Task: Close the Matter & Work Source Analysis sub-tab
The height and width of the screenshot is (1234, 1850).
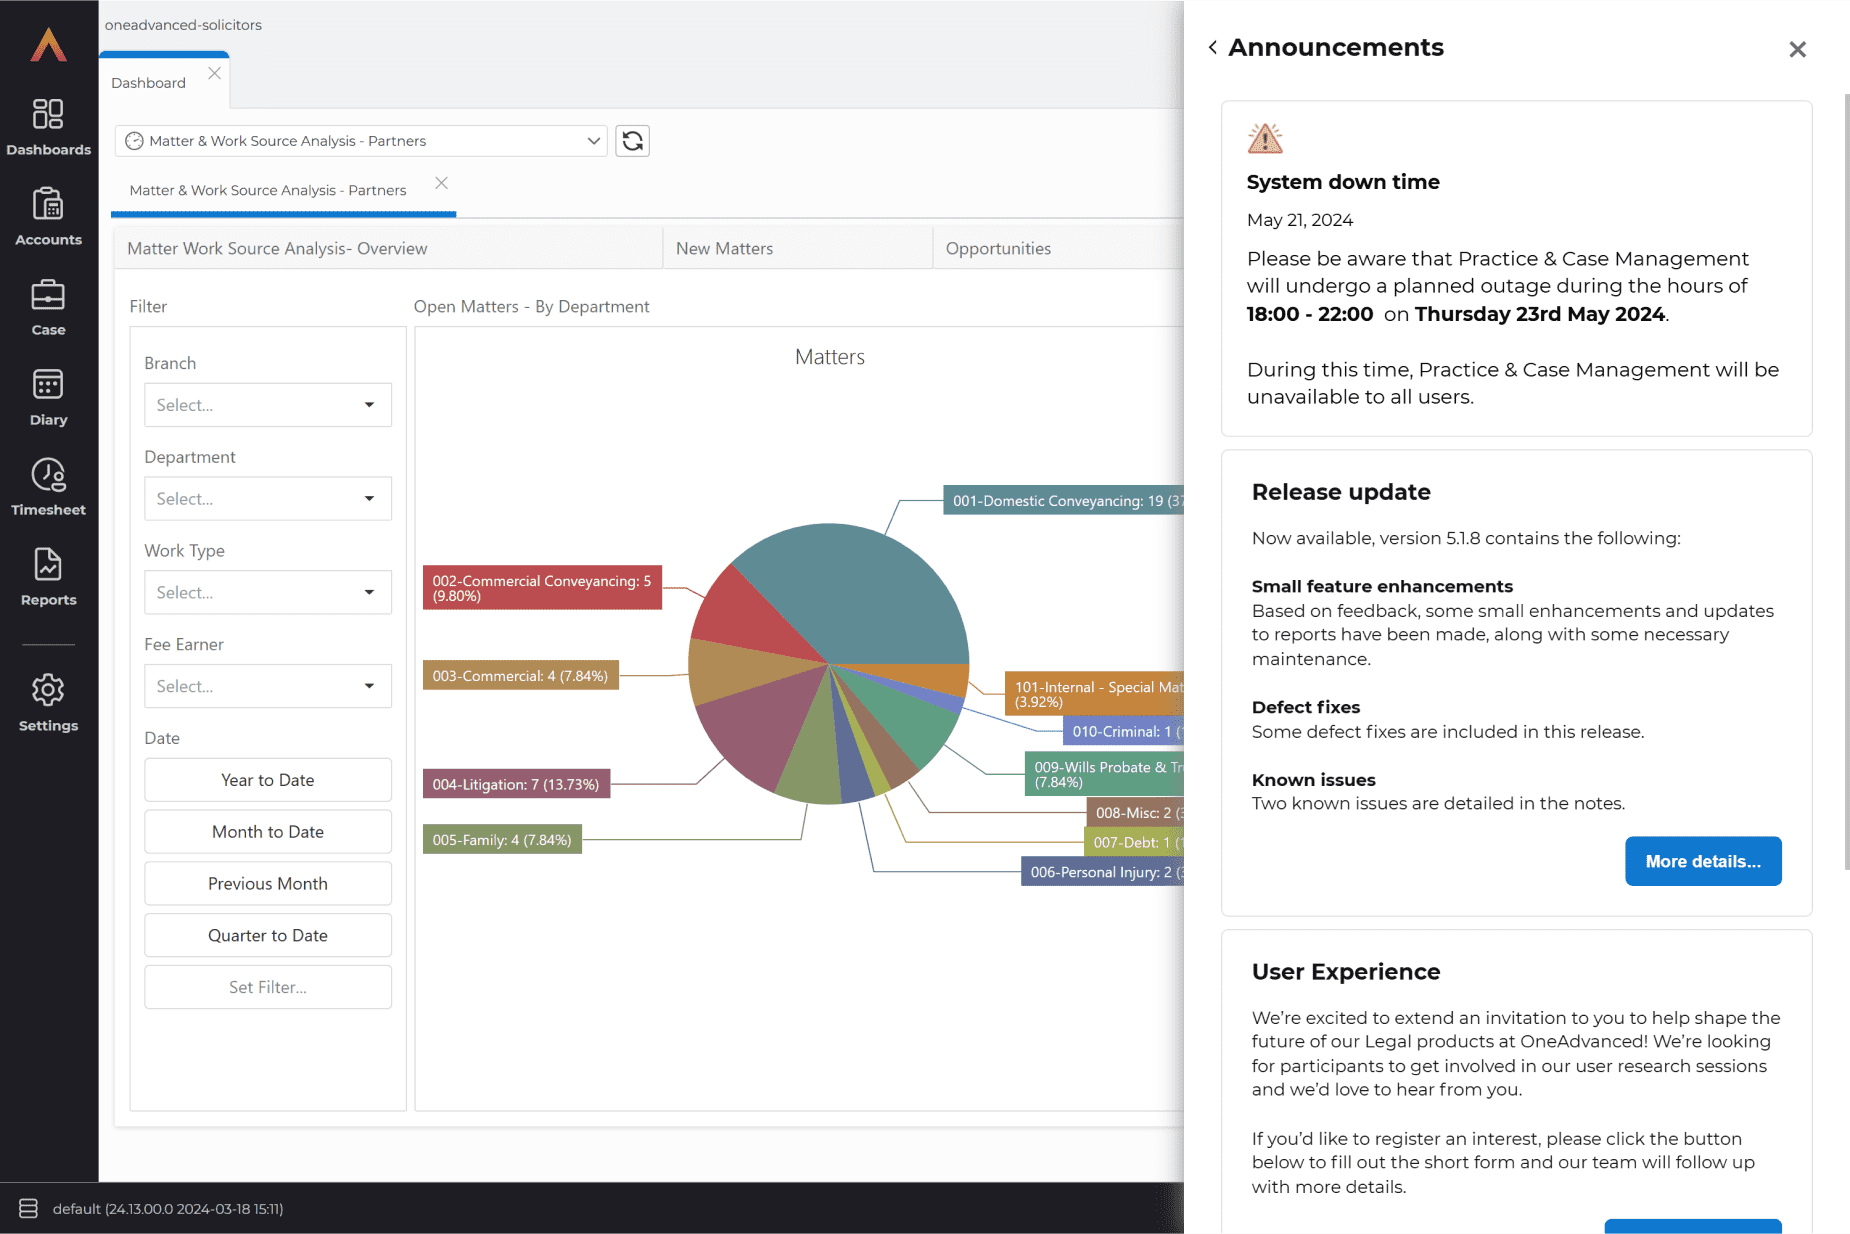Action: click(441, 183)
